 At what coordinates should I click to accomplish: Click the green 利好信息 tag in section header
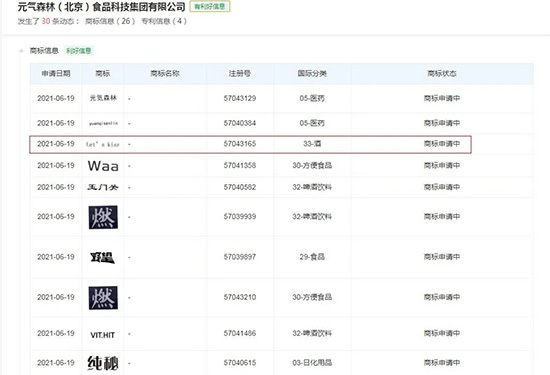point(79,51)
